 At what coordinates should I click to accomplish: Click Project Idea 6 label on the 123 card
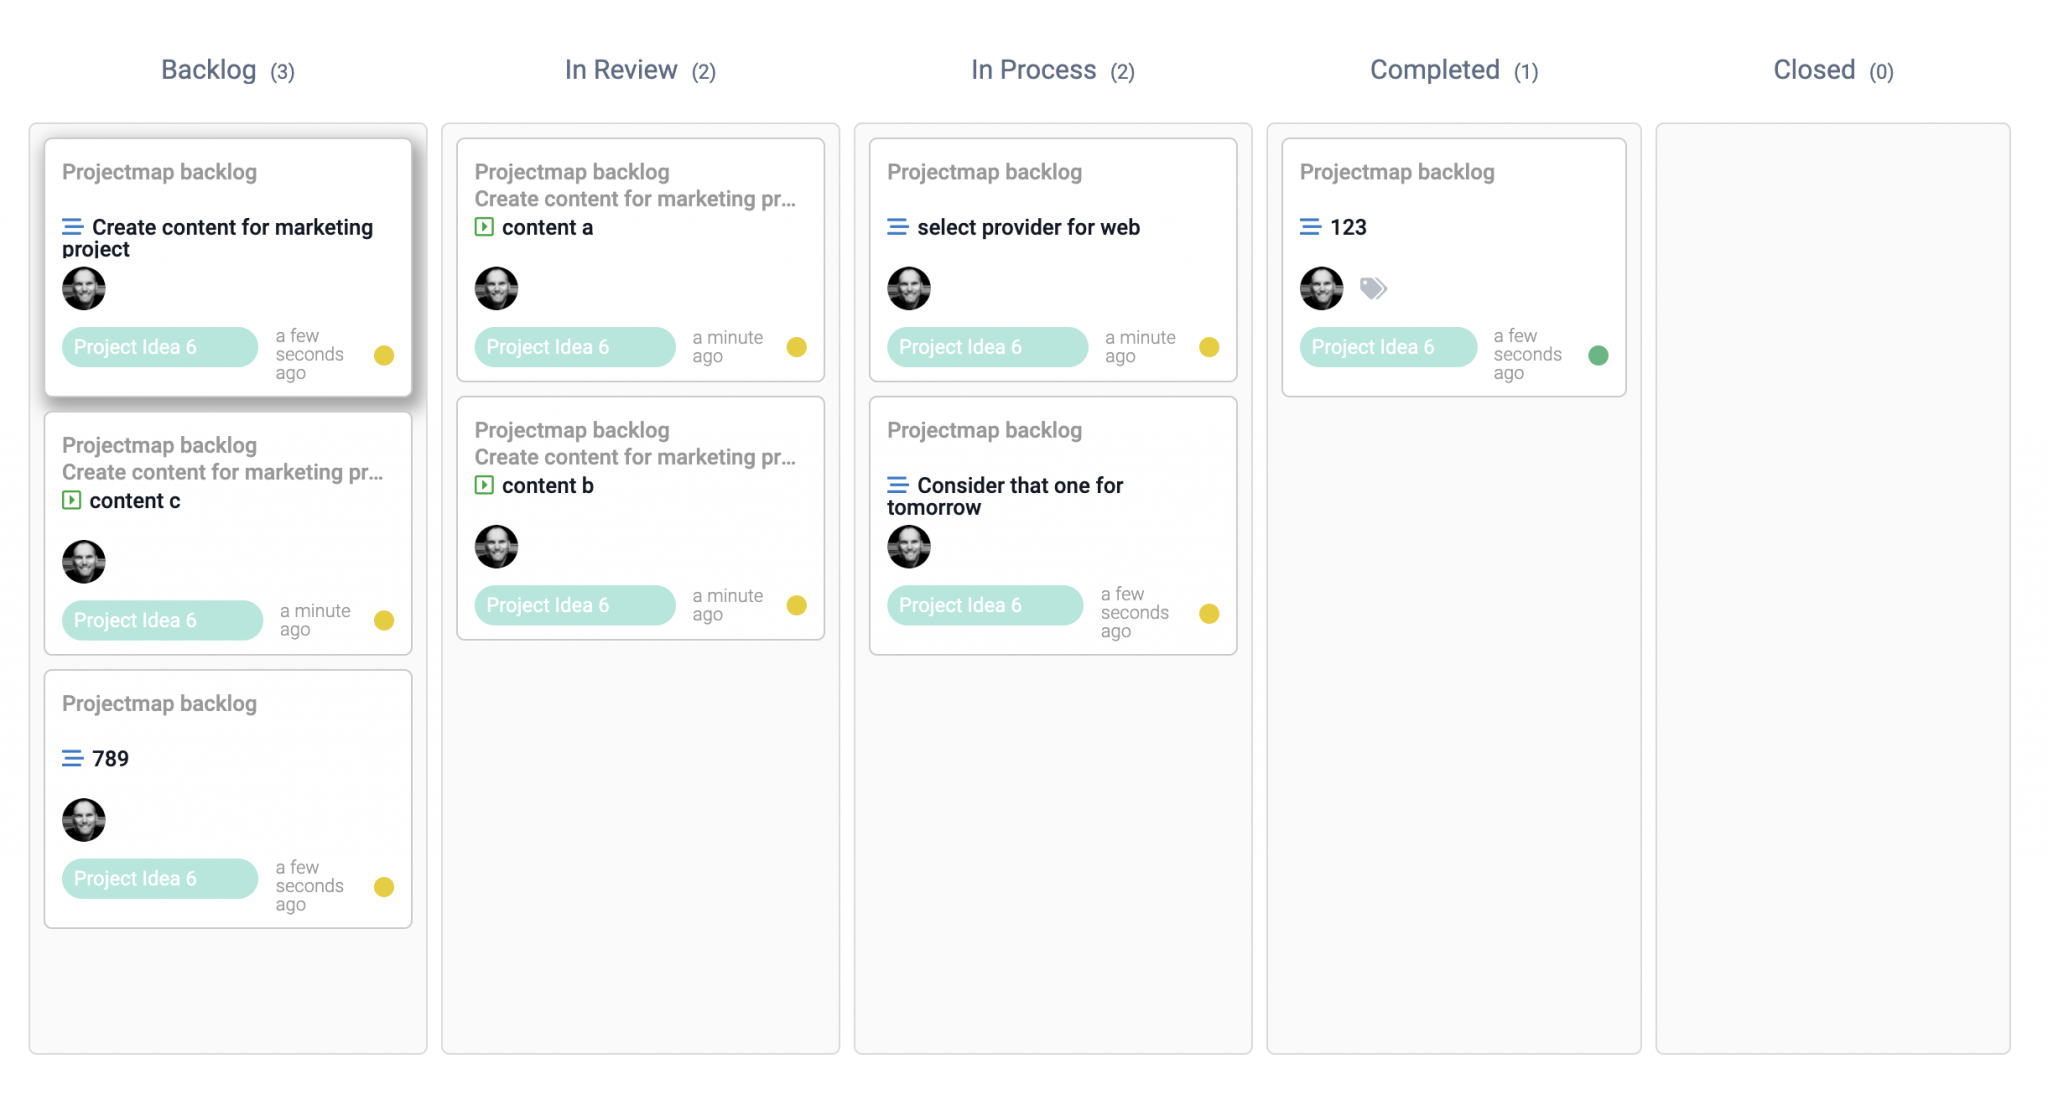[1388, 347]
